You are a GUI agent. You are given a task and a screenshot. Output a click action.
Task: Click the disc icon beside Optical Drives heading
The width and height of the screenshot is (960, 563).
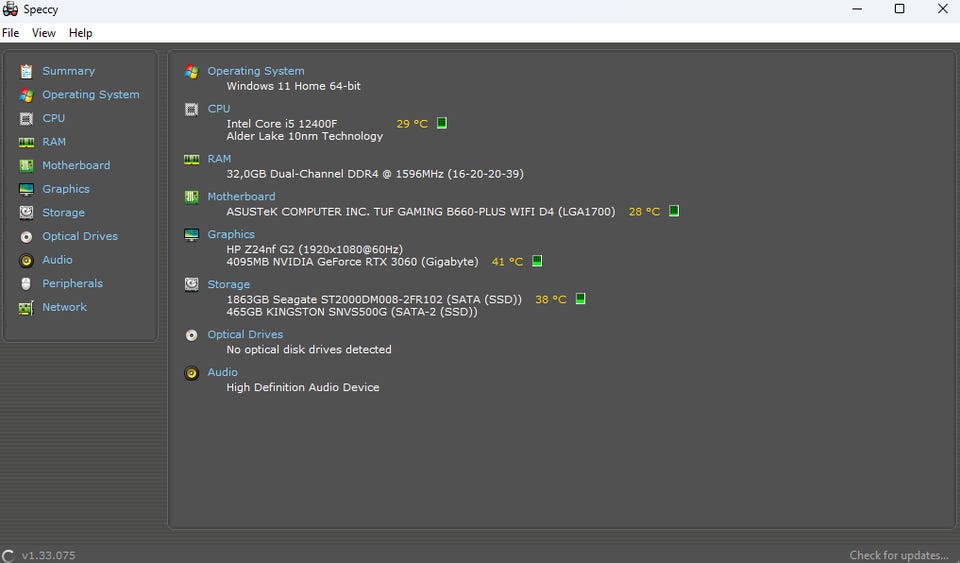click(192, 335)
